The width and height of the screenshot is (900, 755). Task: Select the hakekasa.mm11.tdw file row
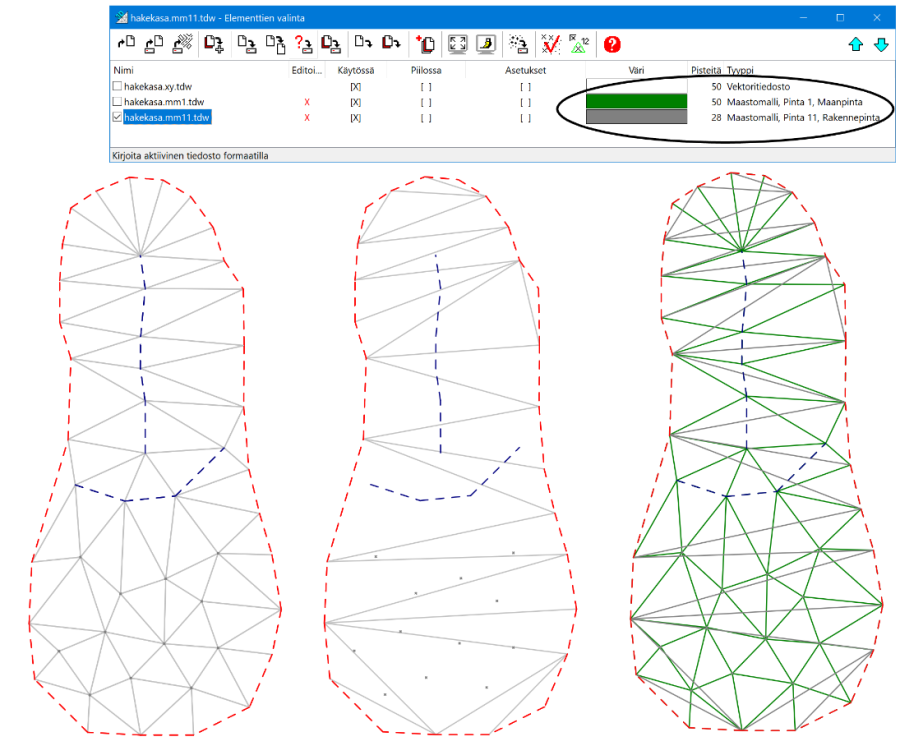coord(165,117)
